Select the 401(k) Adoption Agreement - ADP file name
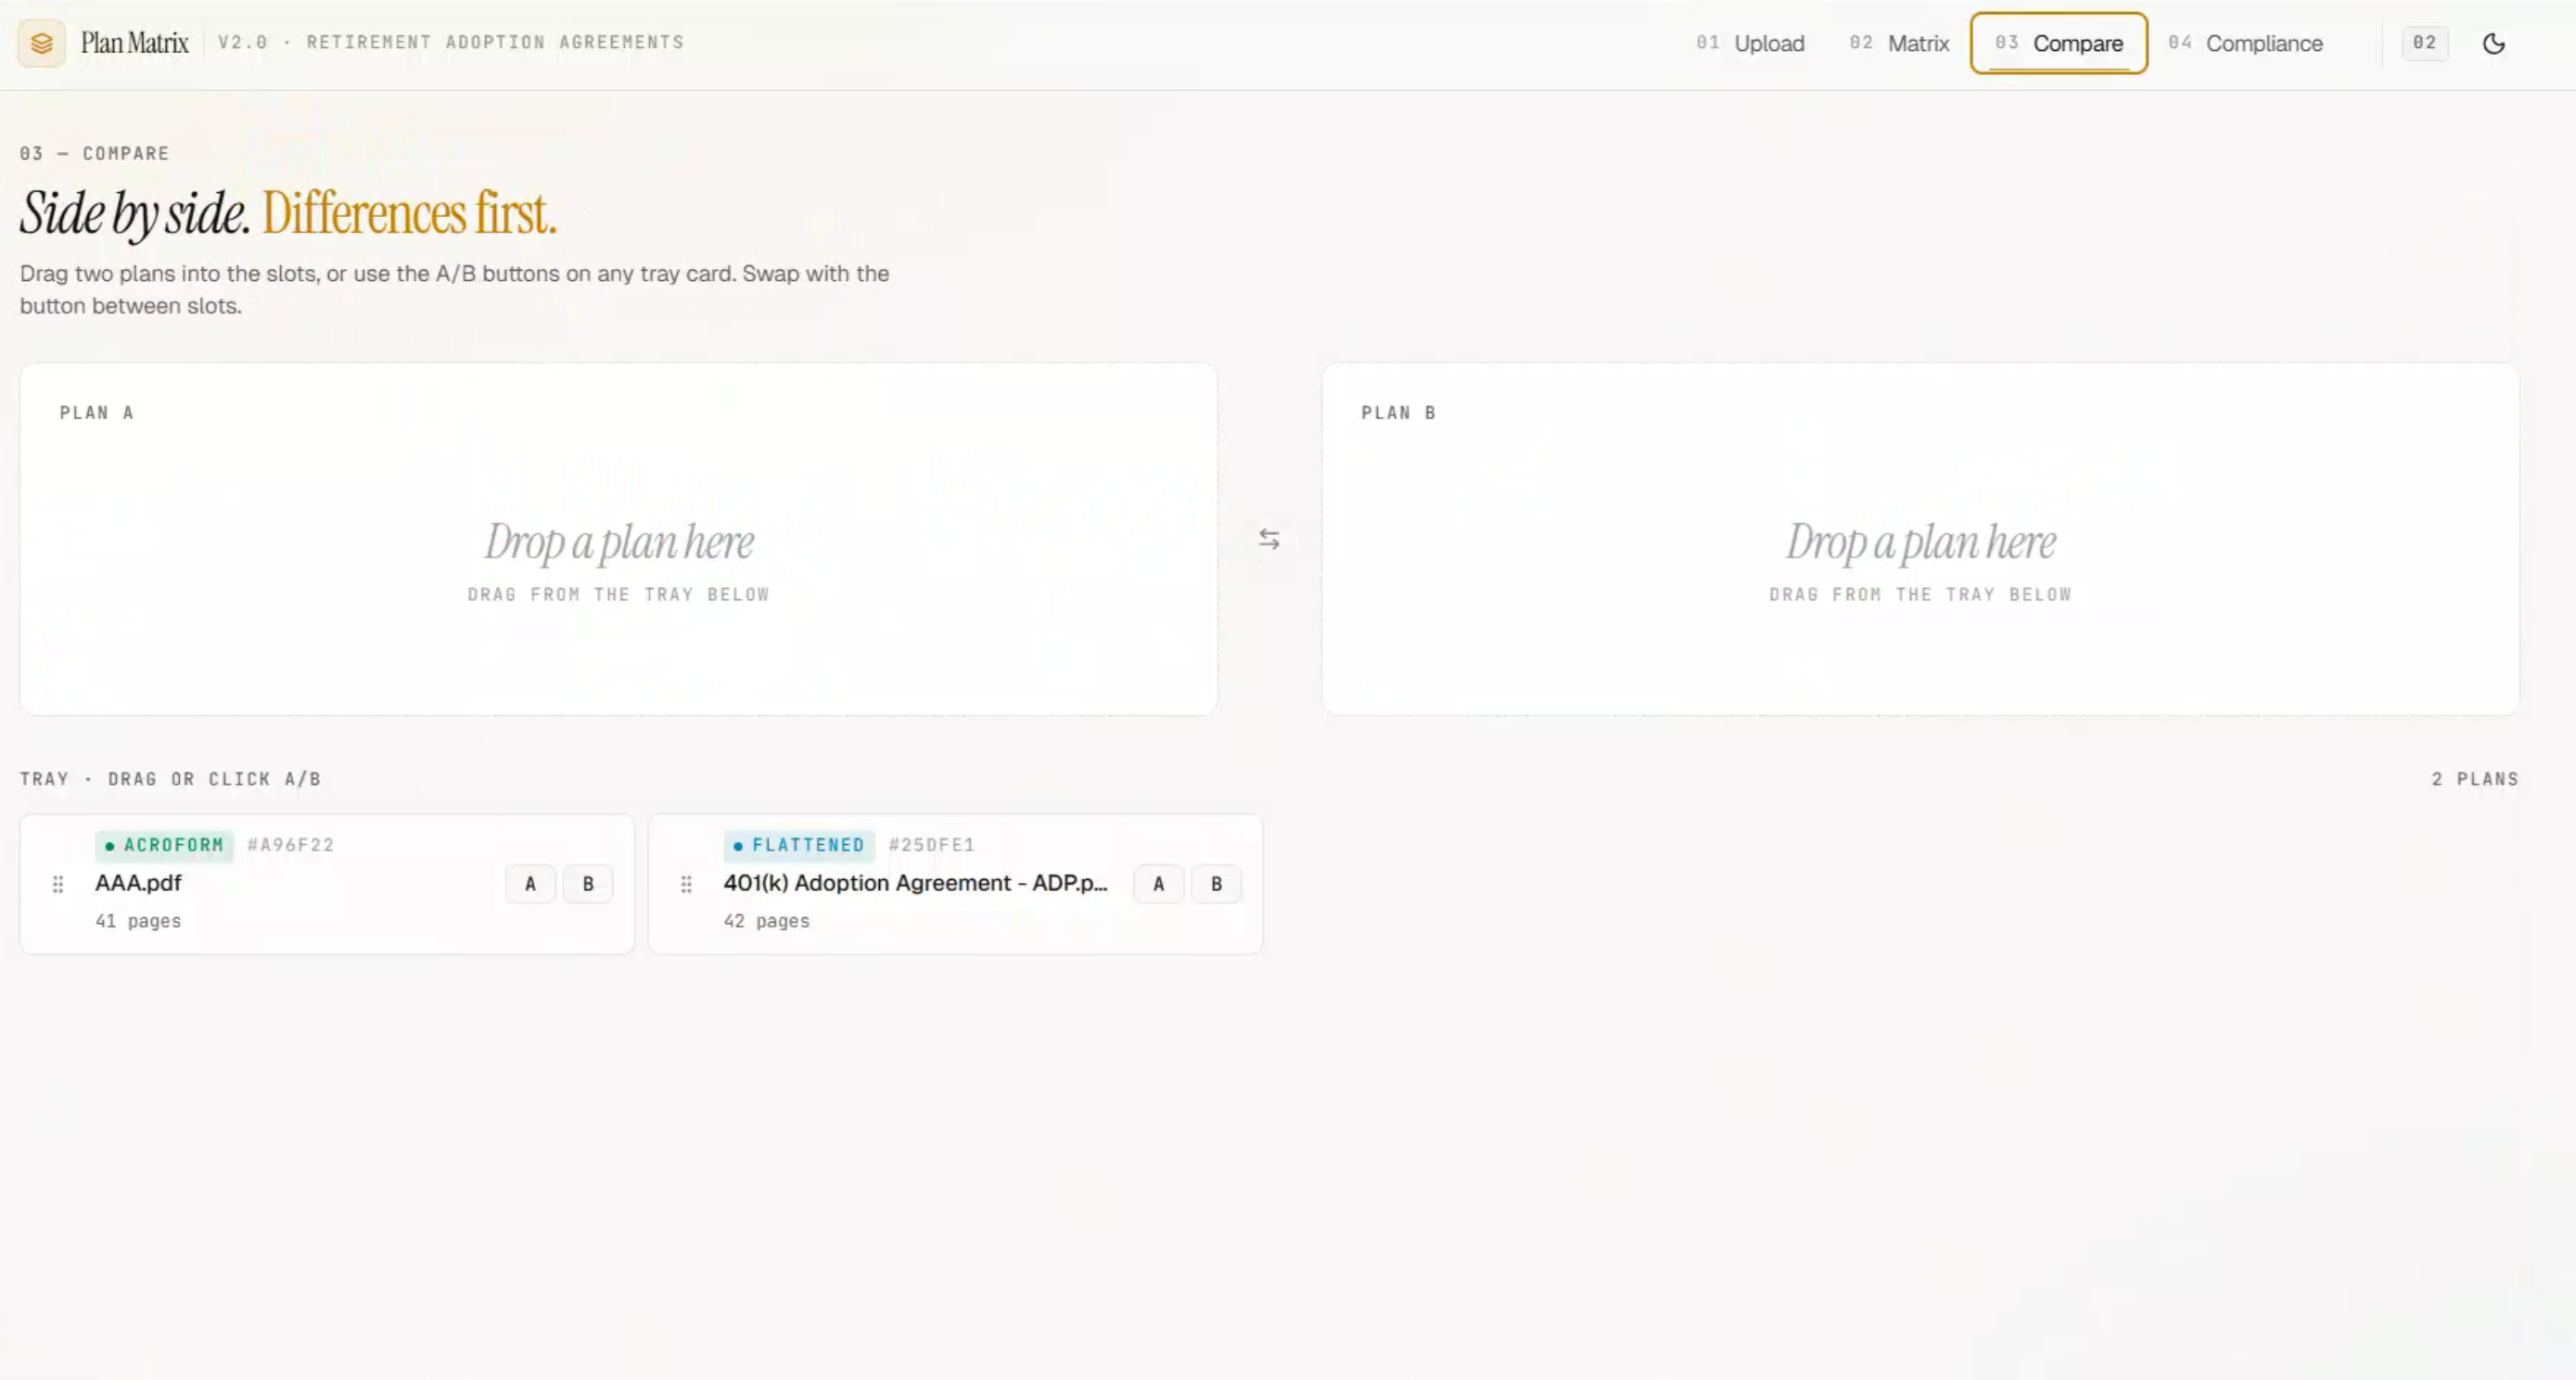Image resolution: width=2576 pixels, height=1380 pixels. (915, 883)
